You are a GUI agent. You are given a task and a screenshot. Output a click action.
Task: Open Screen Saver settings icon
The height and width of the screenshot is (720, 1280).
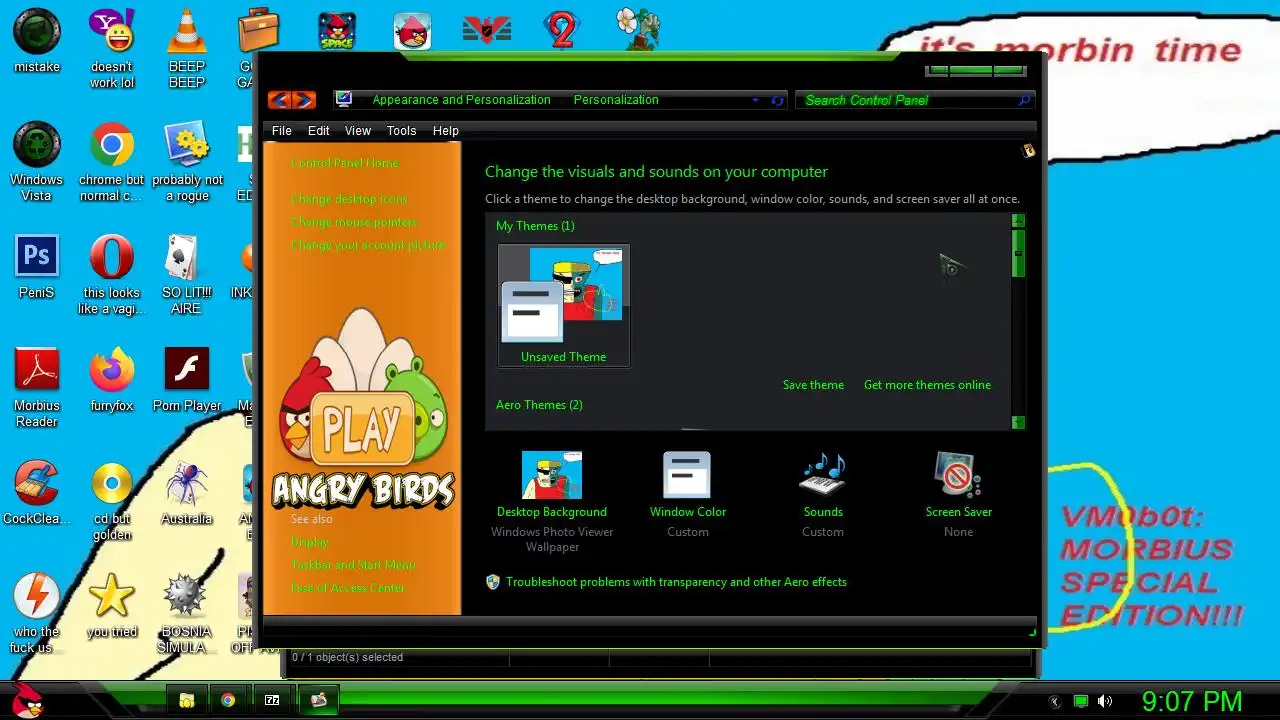958,475
